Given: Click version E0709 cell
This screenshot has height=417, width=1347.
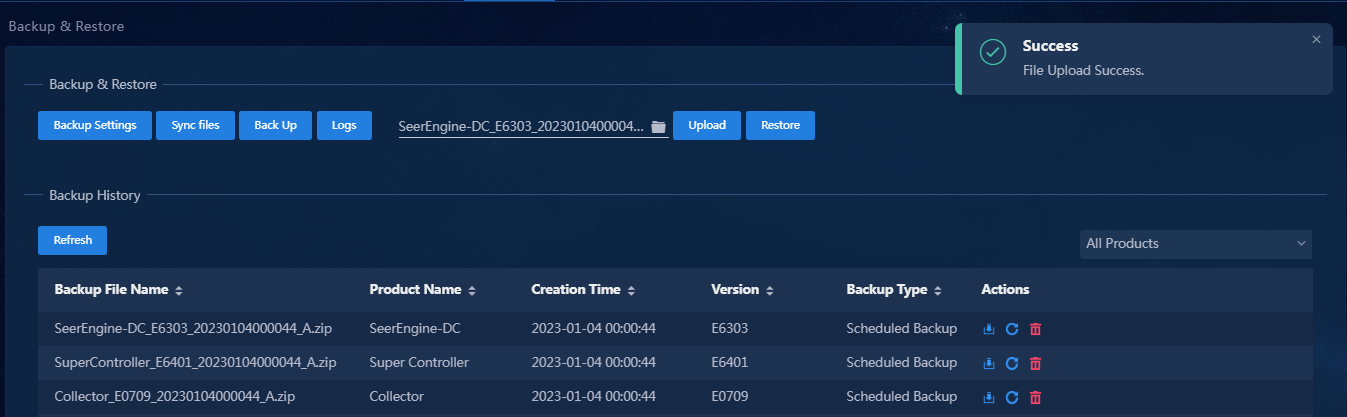Looking at the screenshot, I should 729,397.
